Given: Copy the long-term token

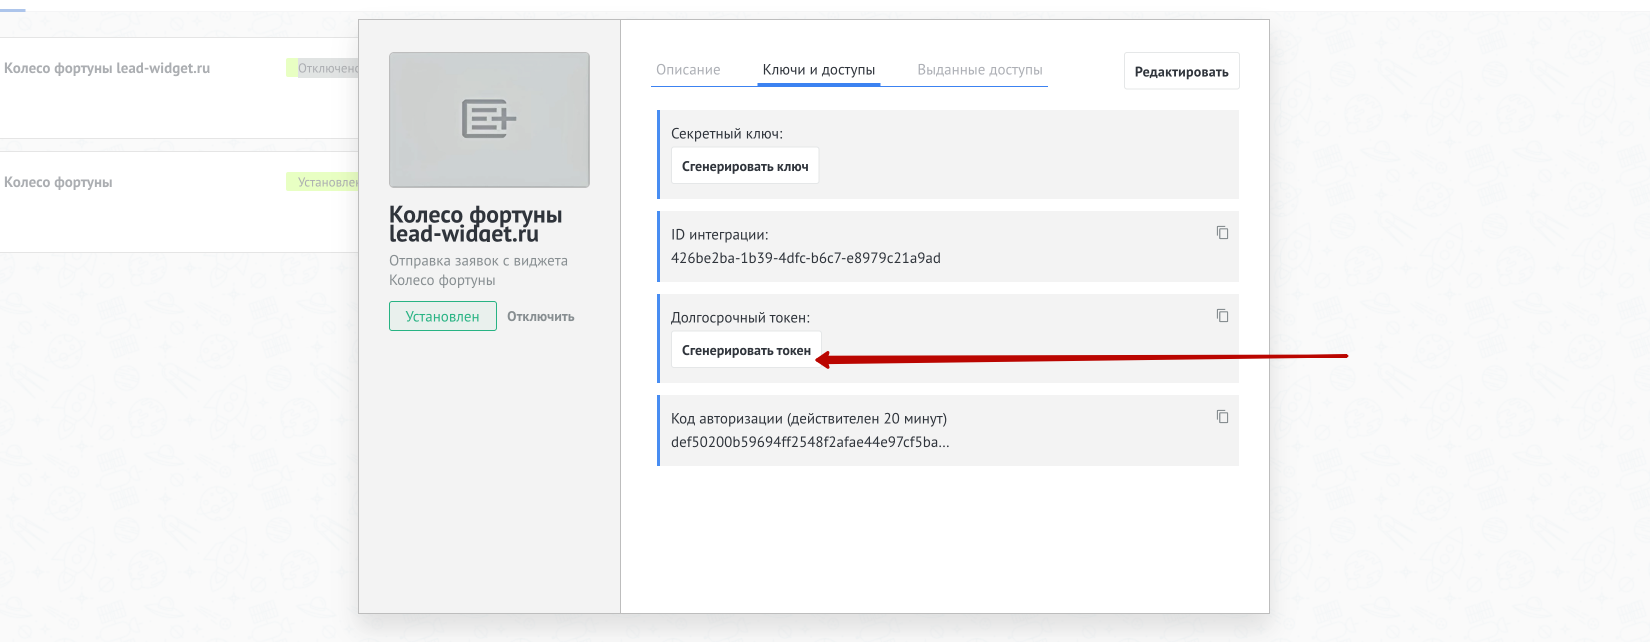Looking at the screenshot, I should 1222,316.
